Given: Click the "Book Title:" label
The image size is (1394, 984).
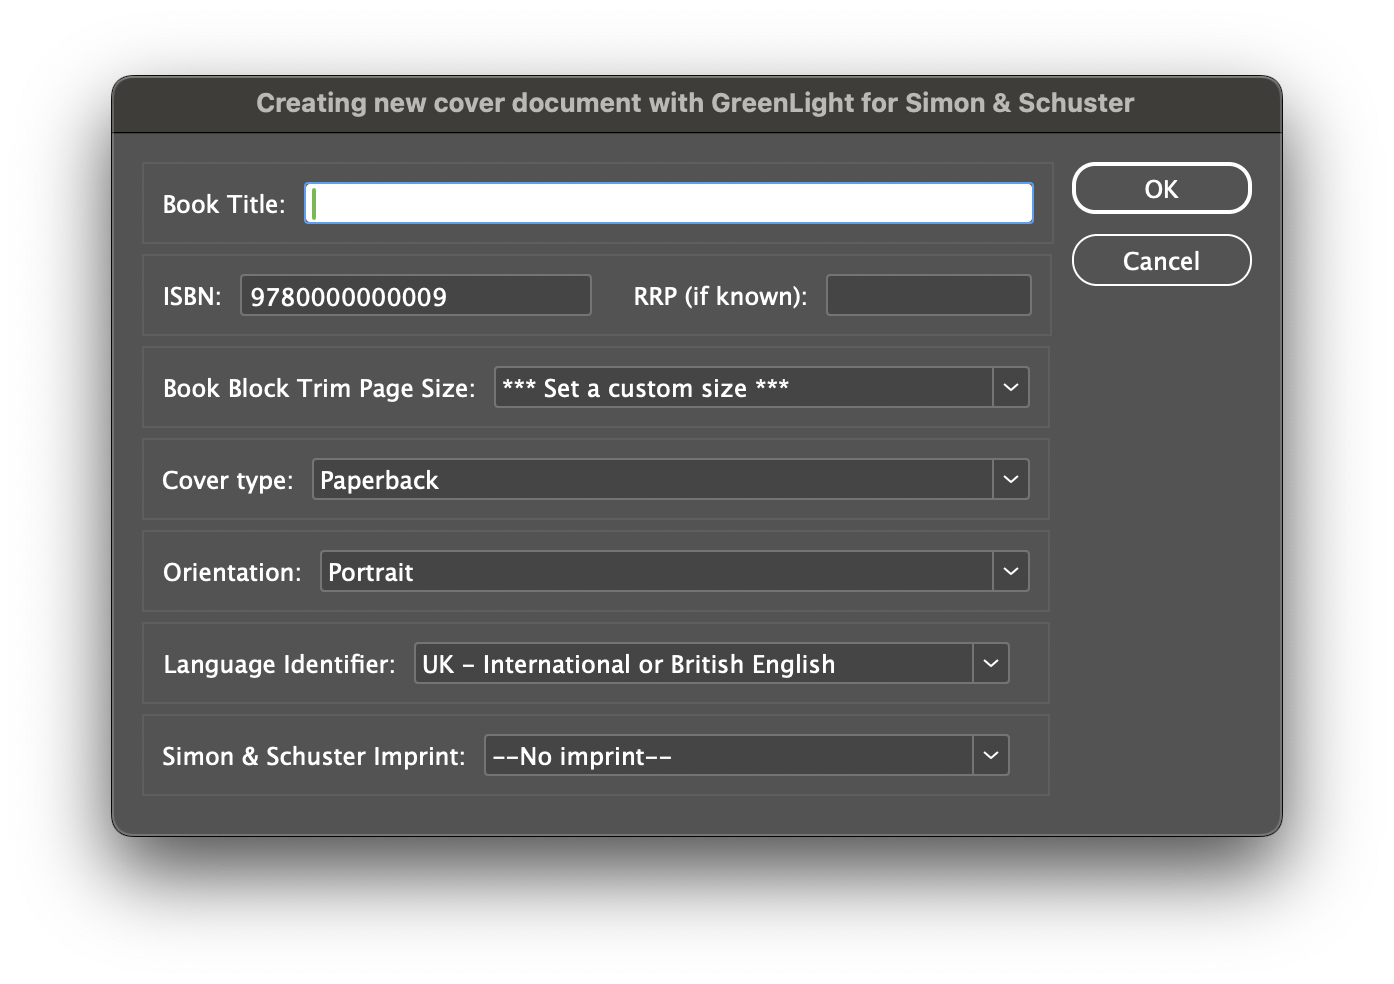Looking at the screenshot, I should click(224, 204).
